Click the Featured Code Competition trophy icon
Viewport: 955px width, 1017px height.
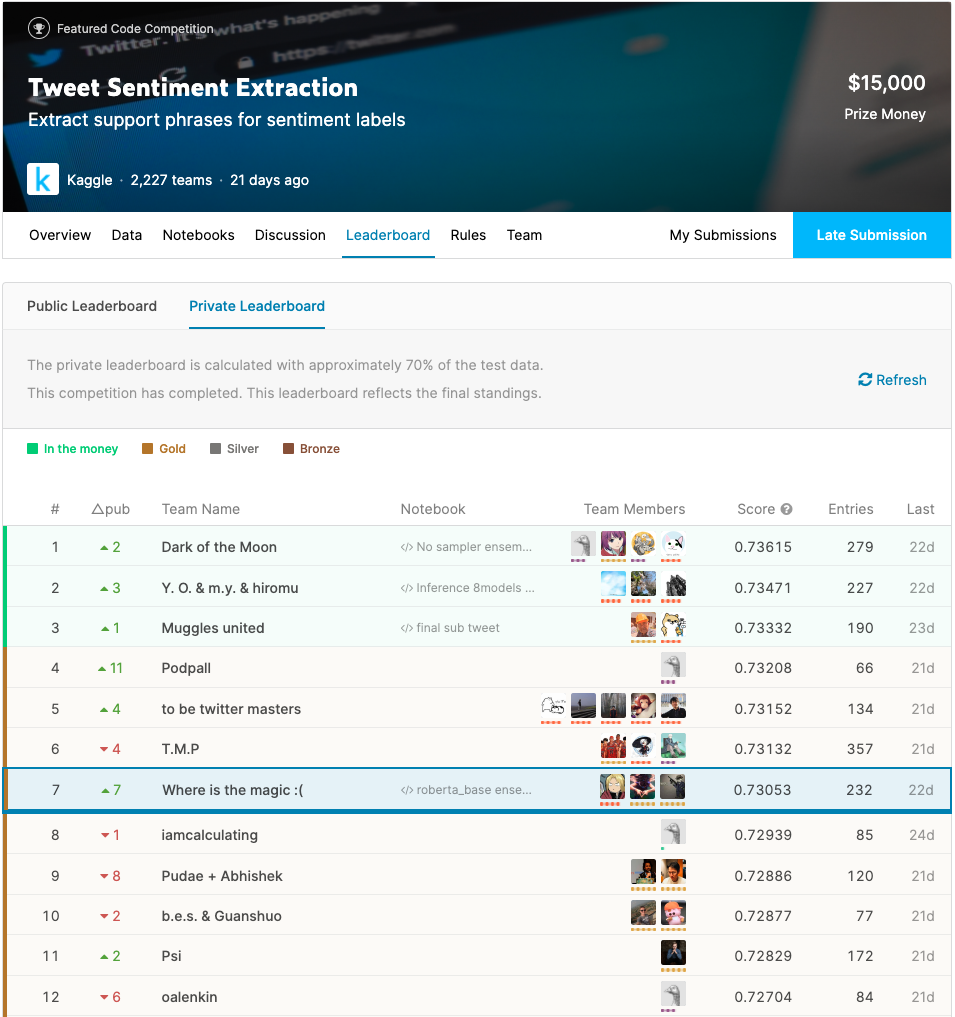pos(39,28)
